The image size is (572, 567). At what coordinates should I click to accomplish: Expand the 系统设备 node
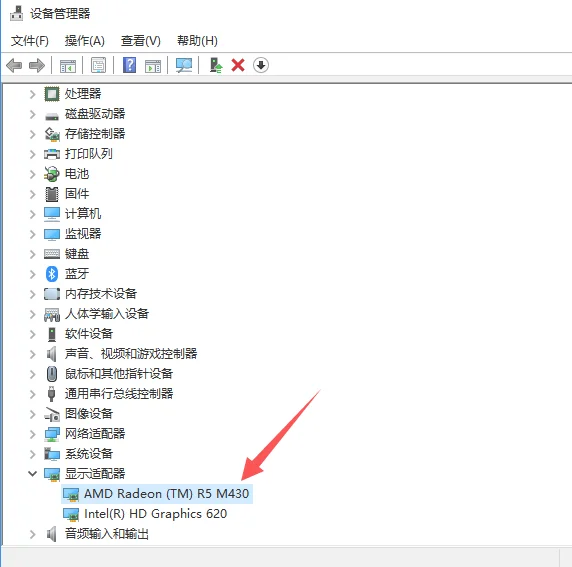tap(32, 454)
